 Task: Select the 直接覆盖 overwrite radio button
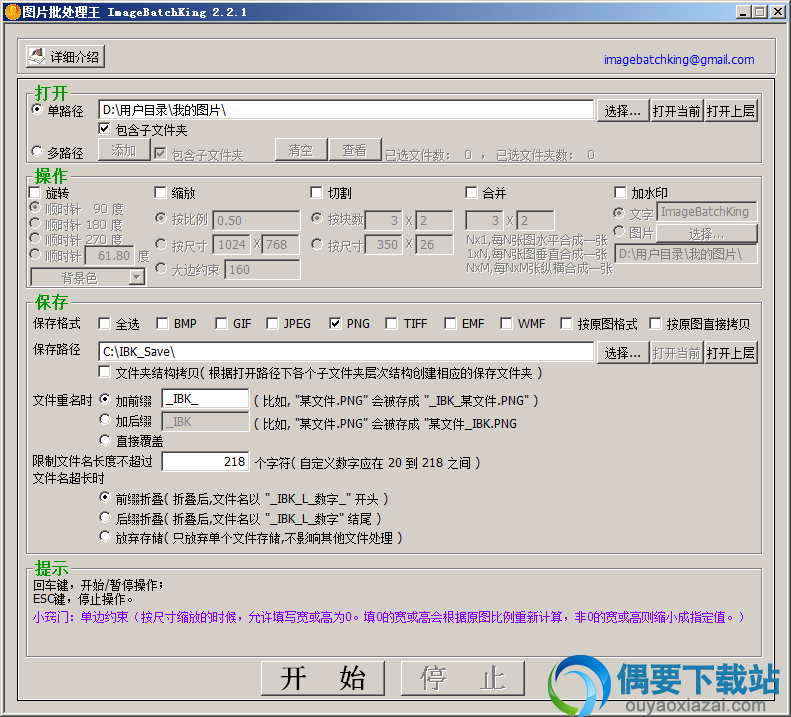(105, 439)
